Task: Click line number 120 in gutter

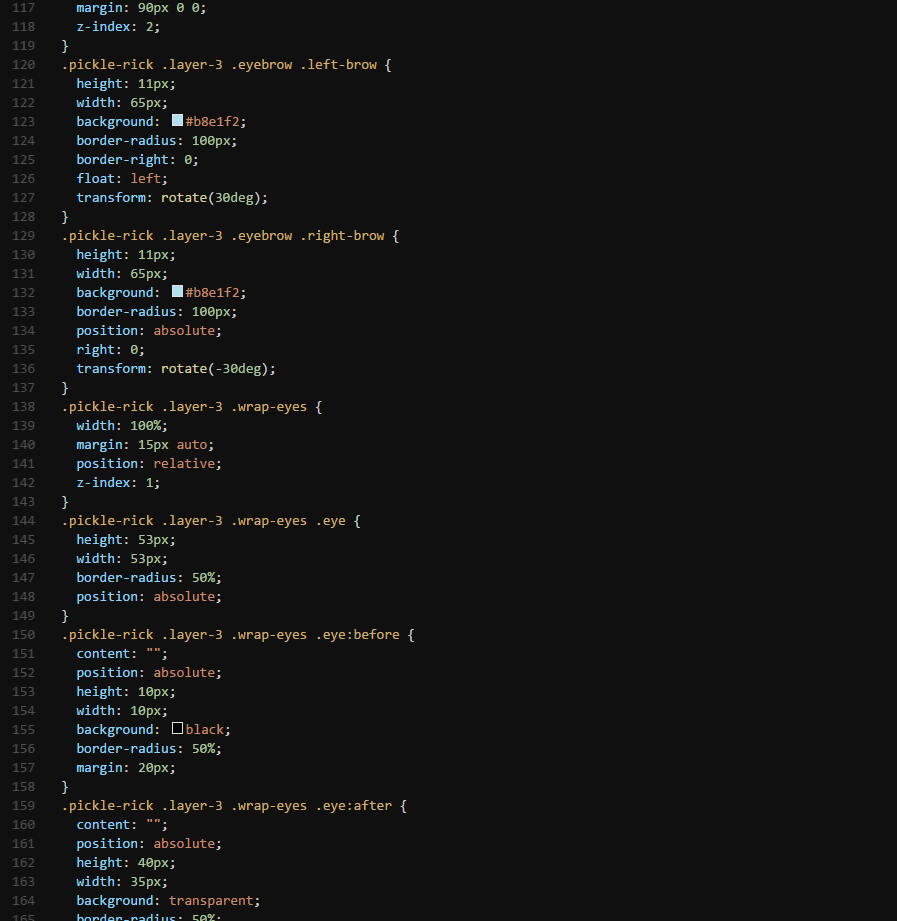Action: click(x=23, y=65)
